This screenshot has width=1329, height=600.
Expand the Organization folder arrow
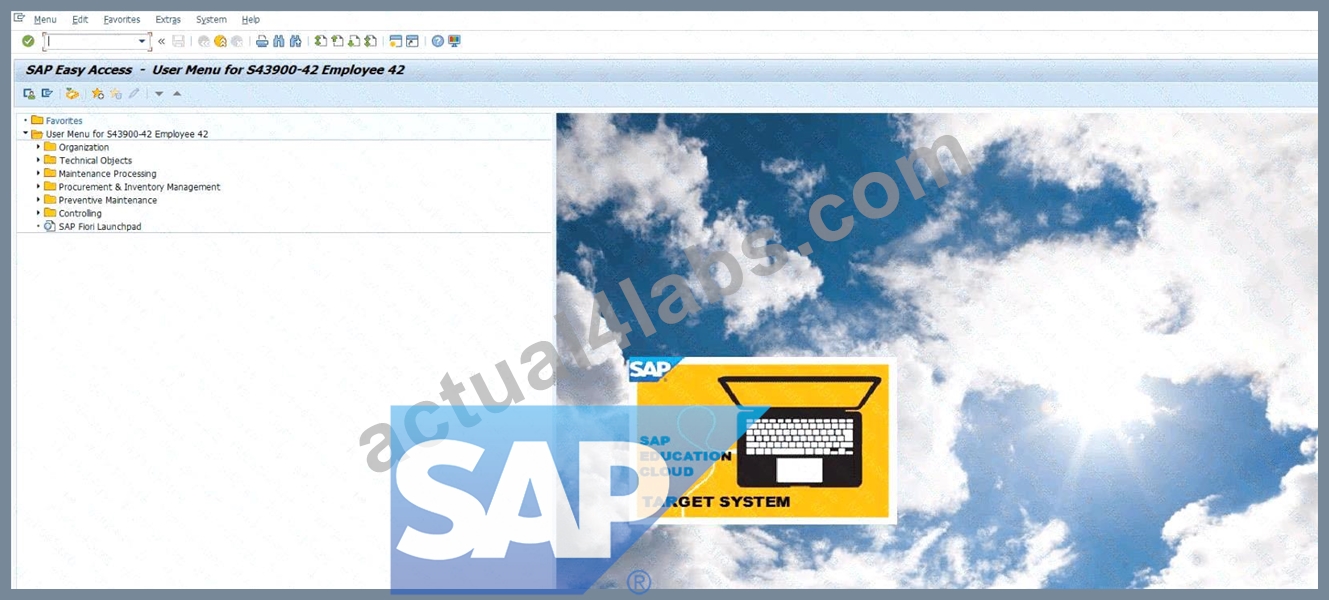pyautogui.click(x=39, y=147)
